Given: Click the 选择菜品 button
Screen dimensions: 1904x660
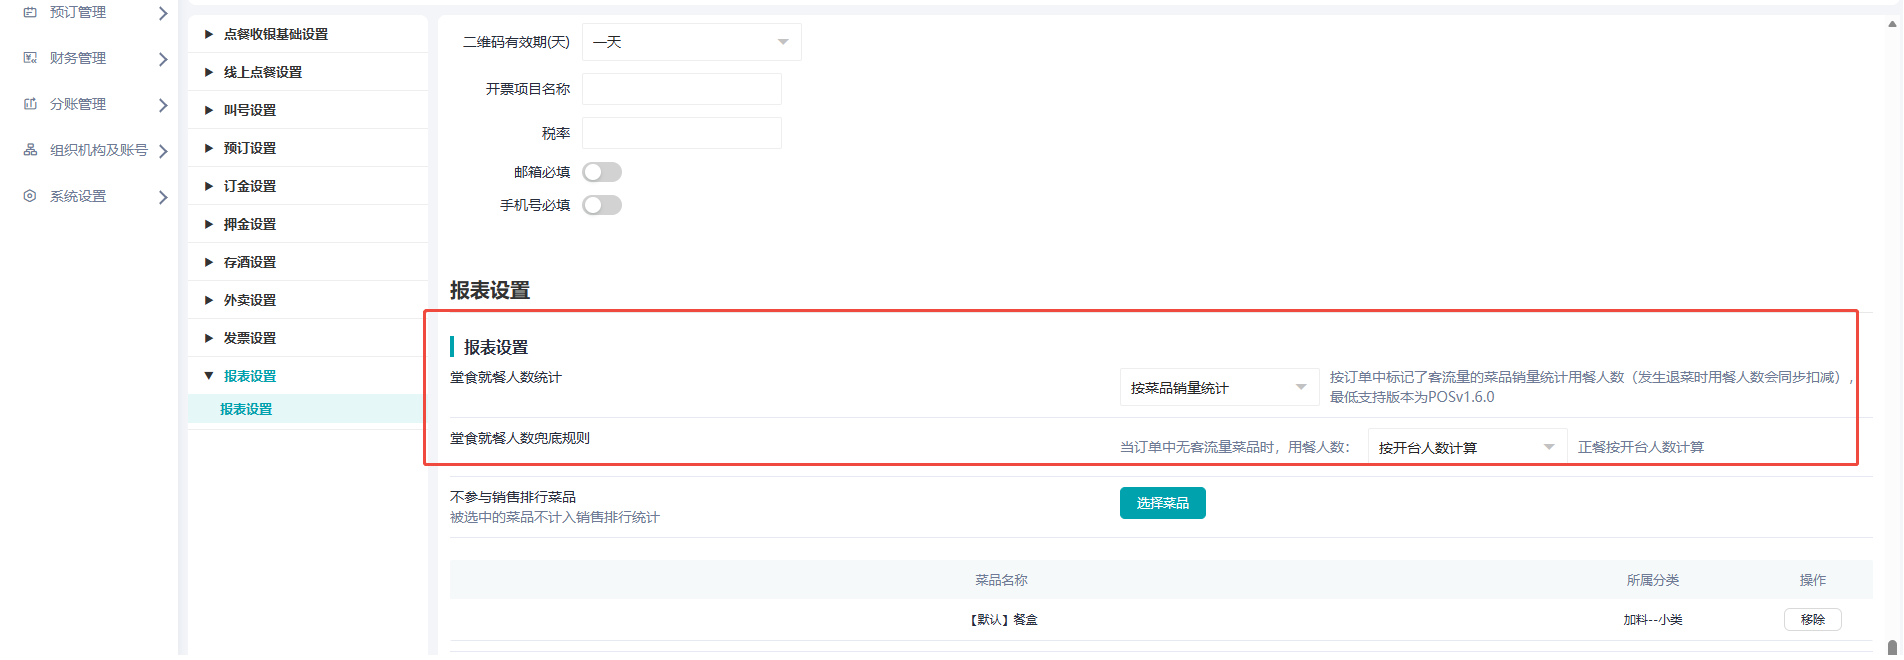Looking at the screenshot, I should 1163,503.
